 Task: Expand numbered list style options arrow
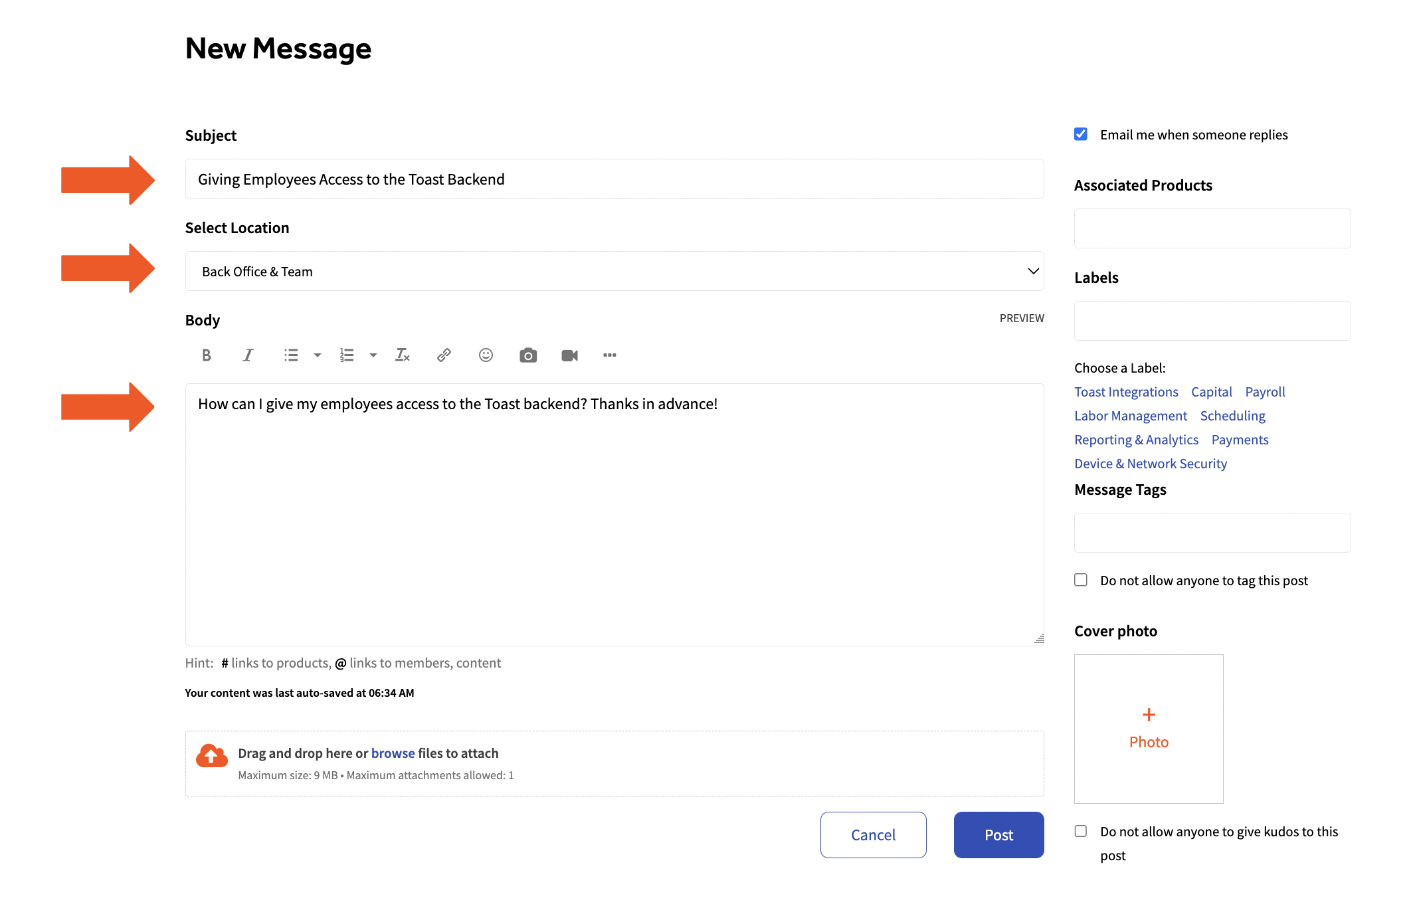coord(373,355)
